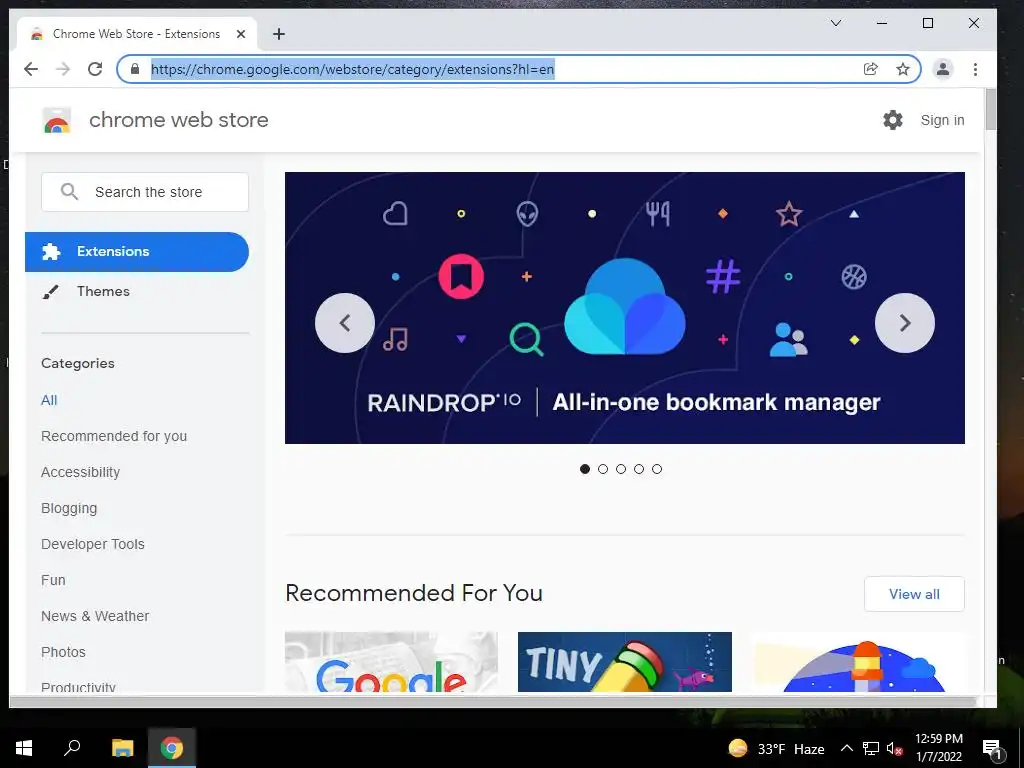Go back with the browser back arrow
The width and height of the screenshot is (1024, 768).
(x=31, y=69)
